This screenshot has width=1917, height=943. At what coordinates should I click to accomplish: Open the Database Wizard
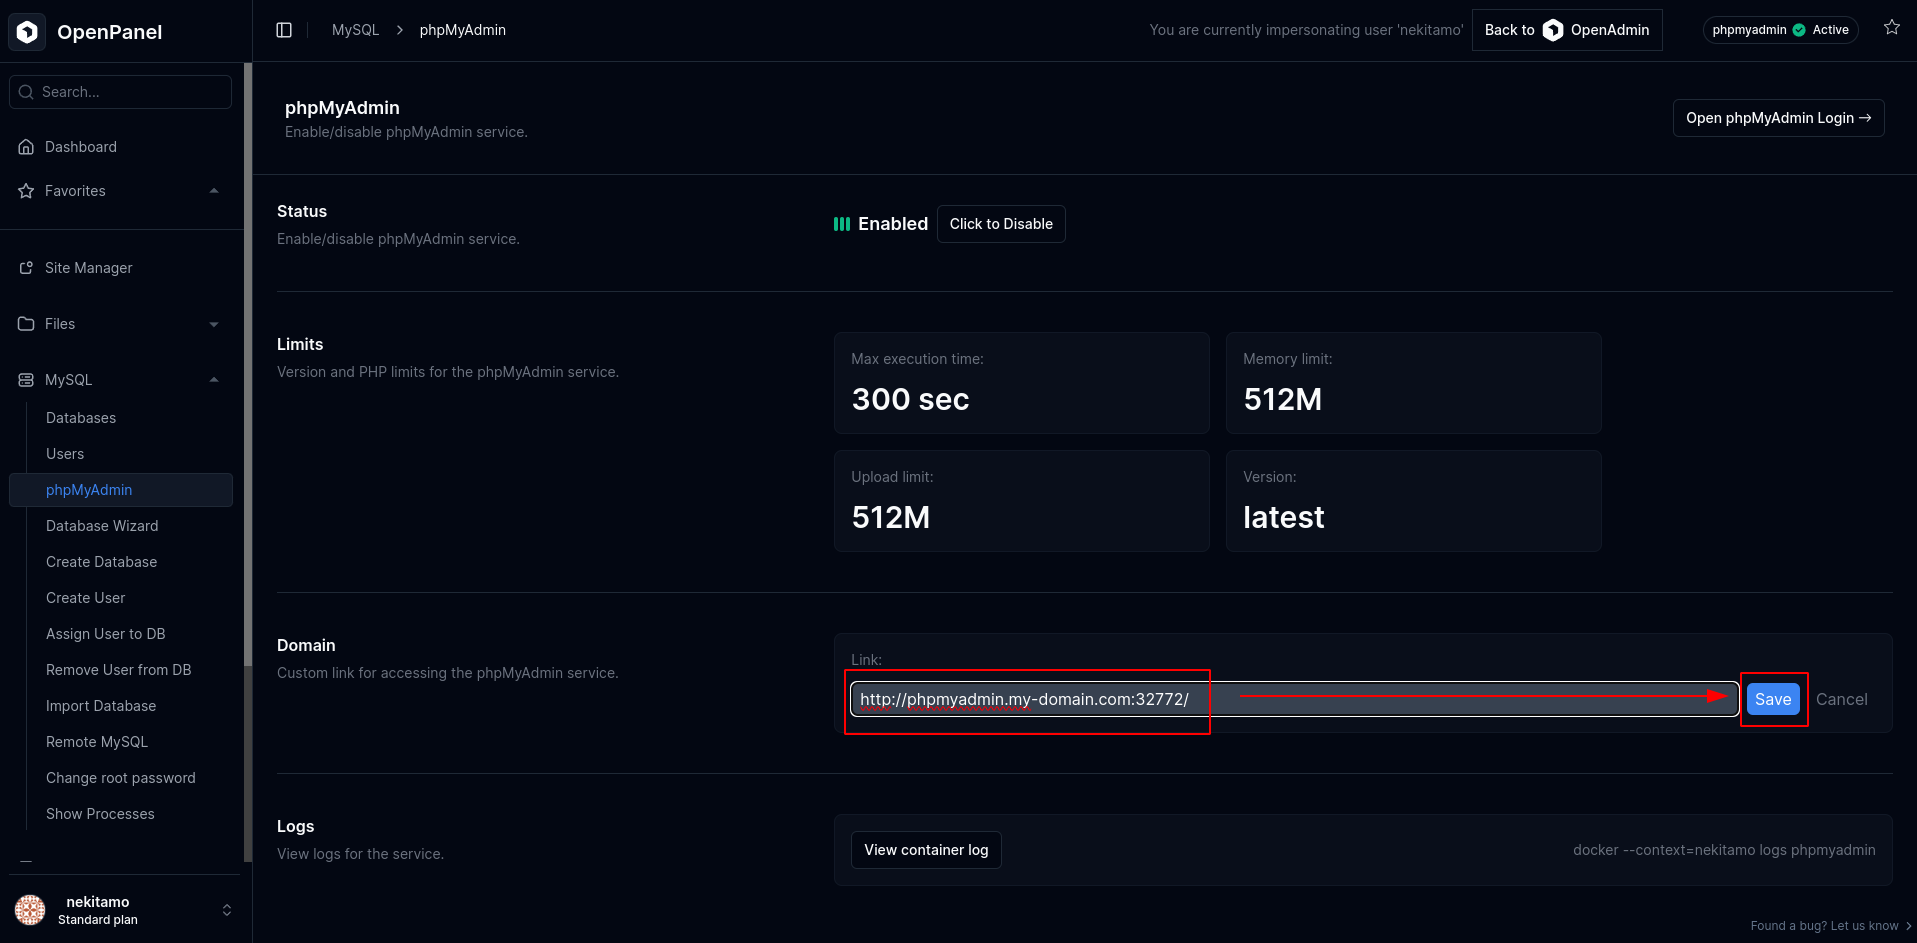point(102,526)
